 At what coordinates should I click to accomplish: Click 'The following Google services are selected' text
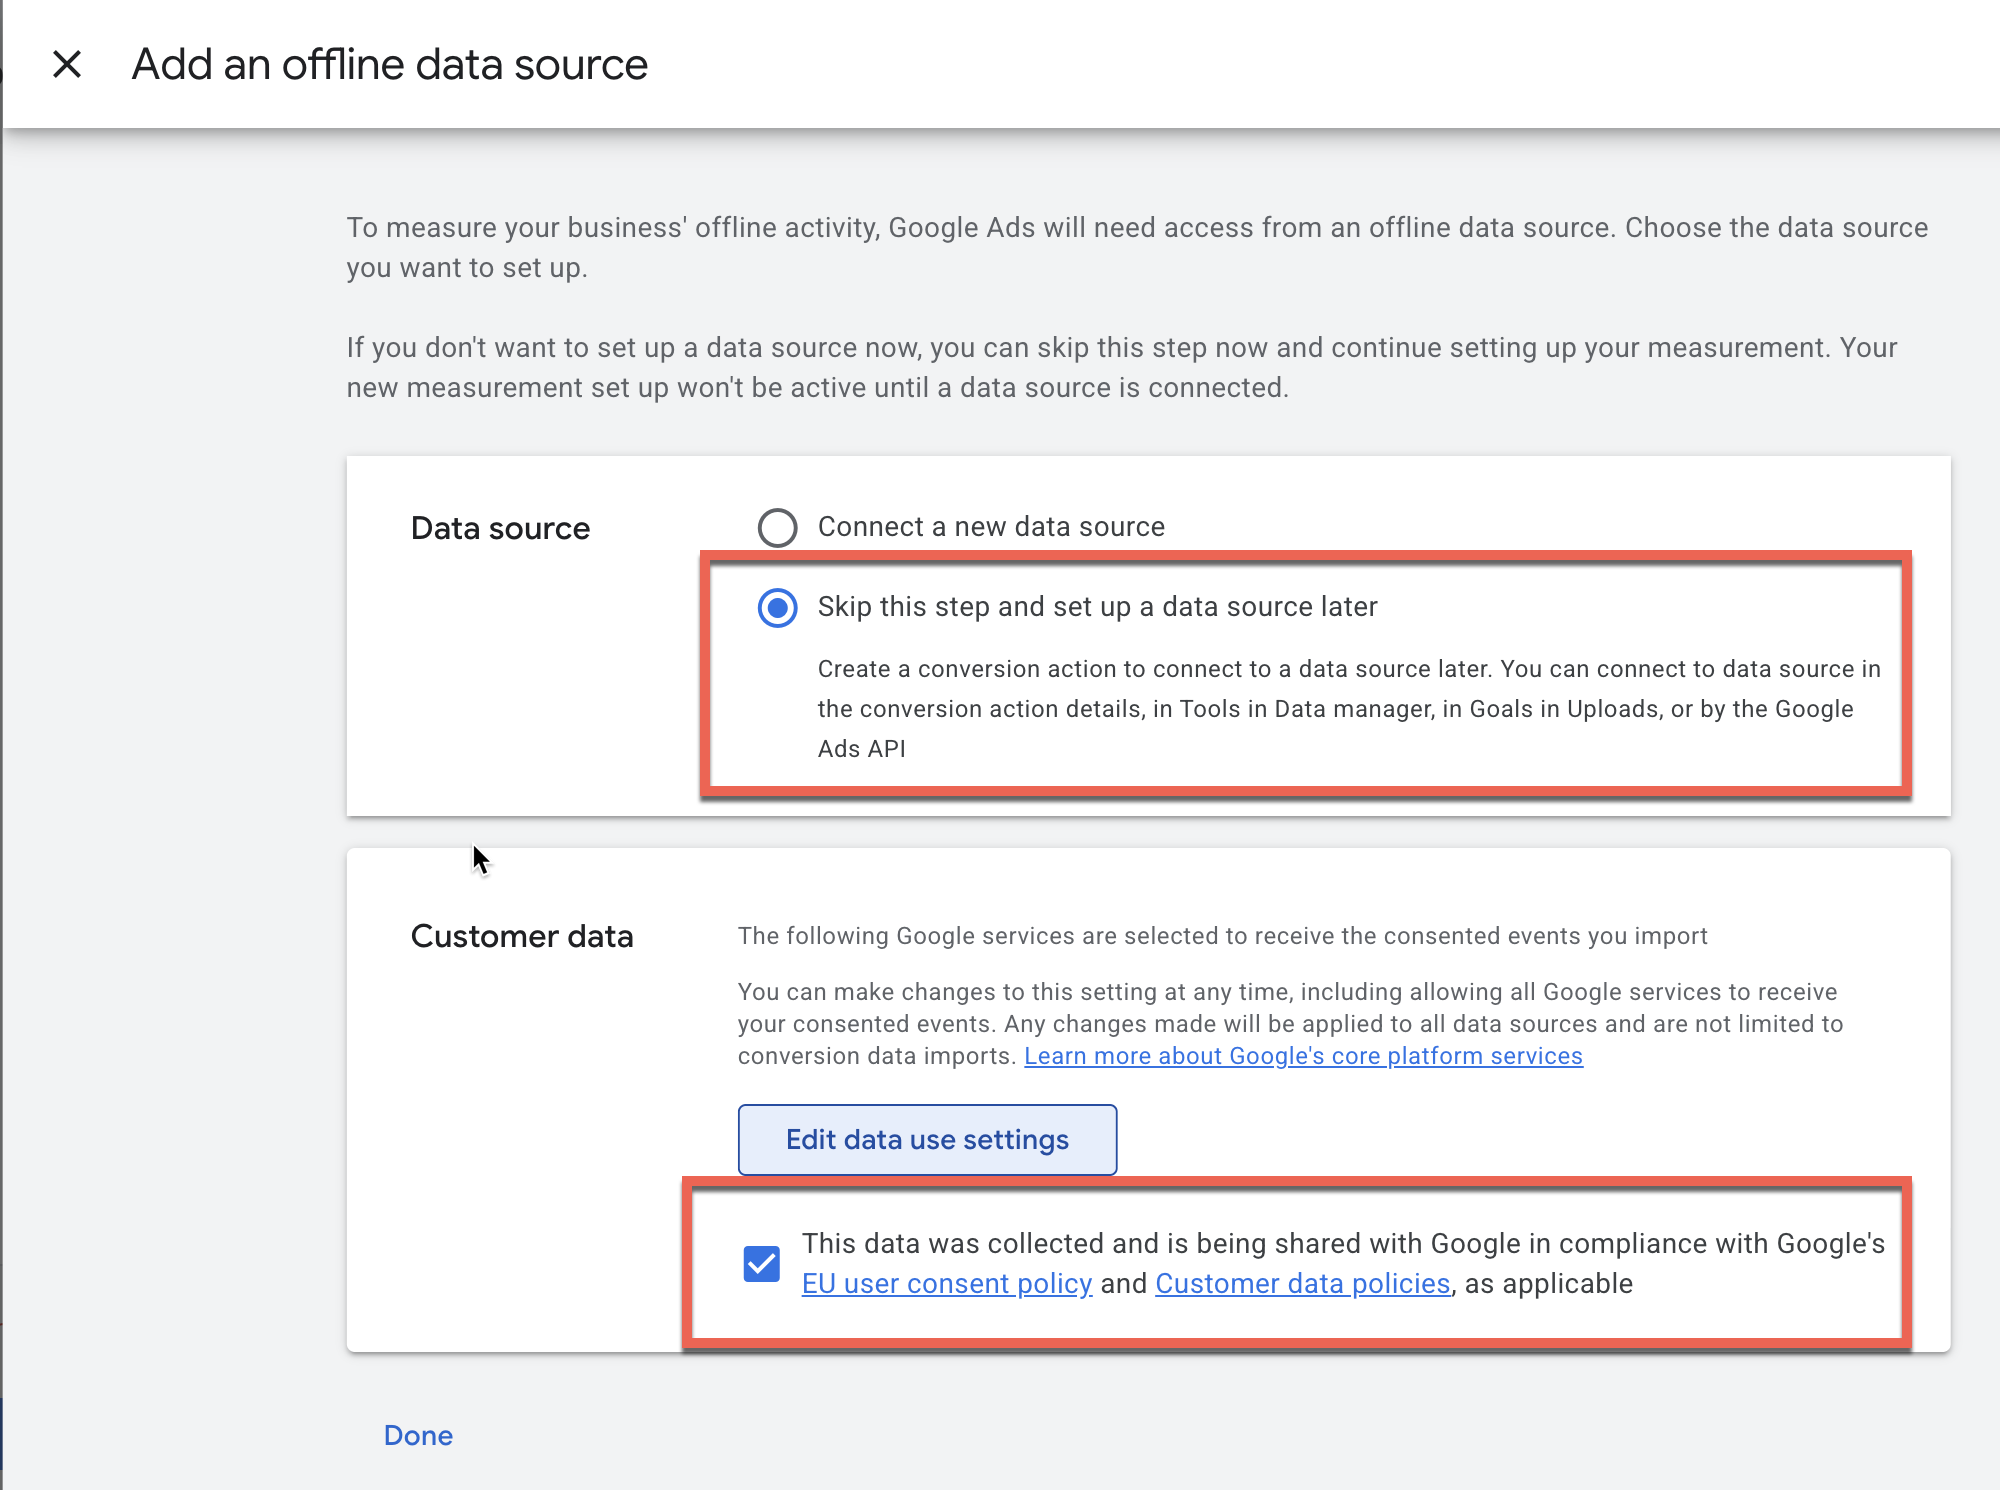[1222, 936]
